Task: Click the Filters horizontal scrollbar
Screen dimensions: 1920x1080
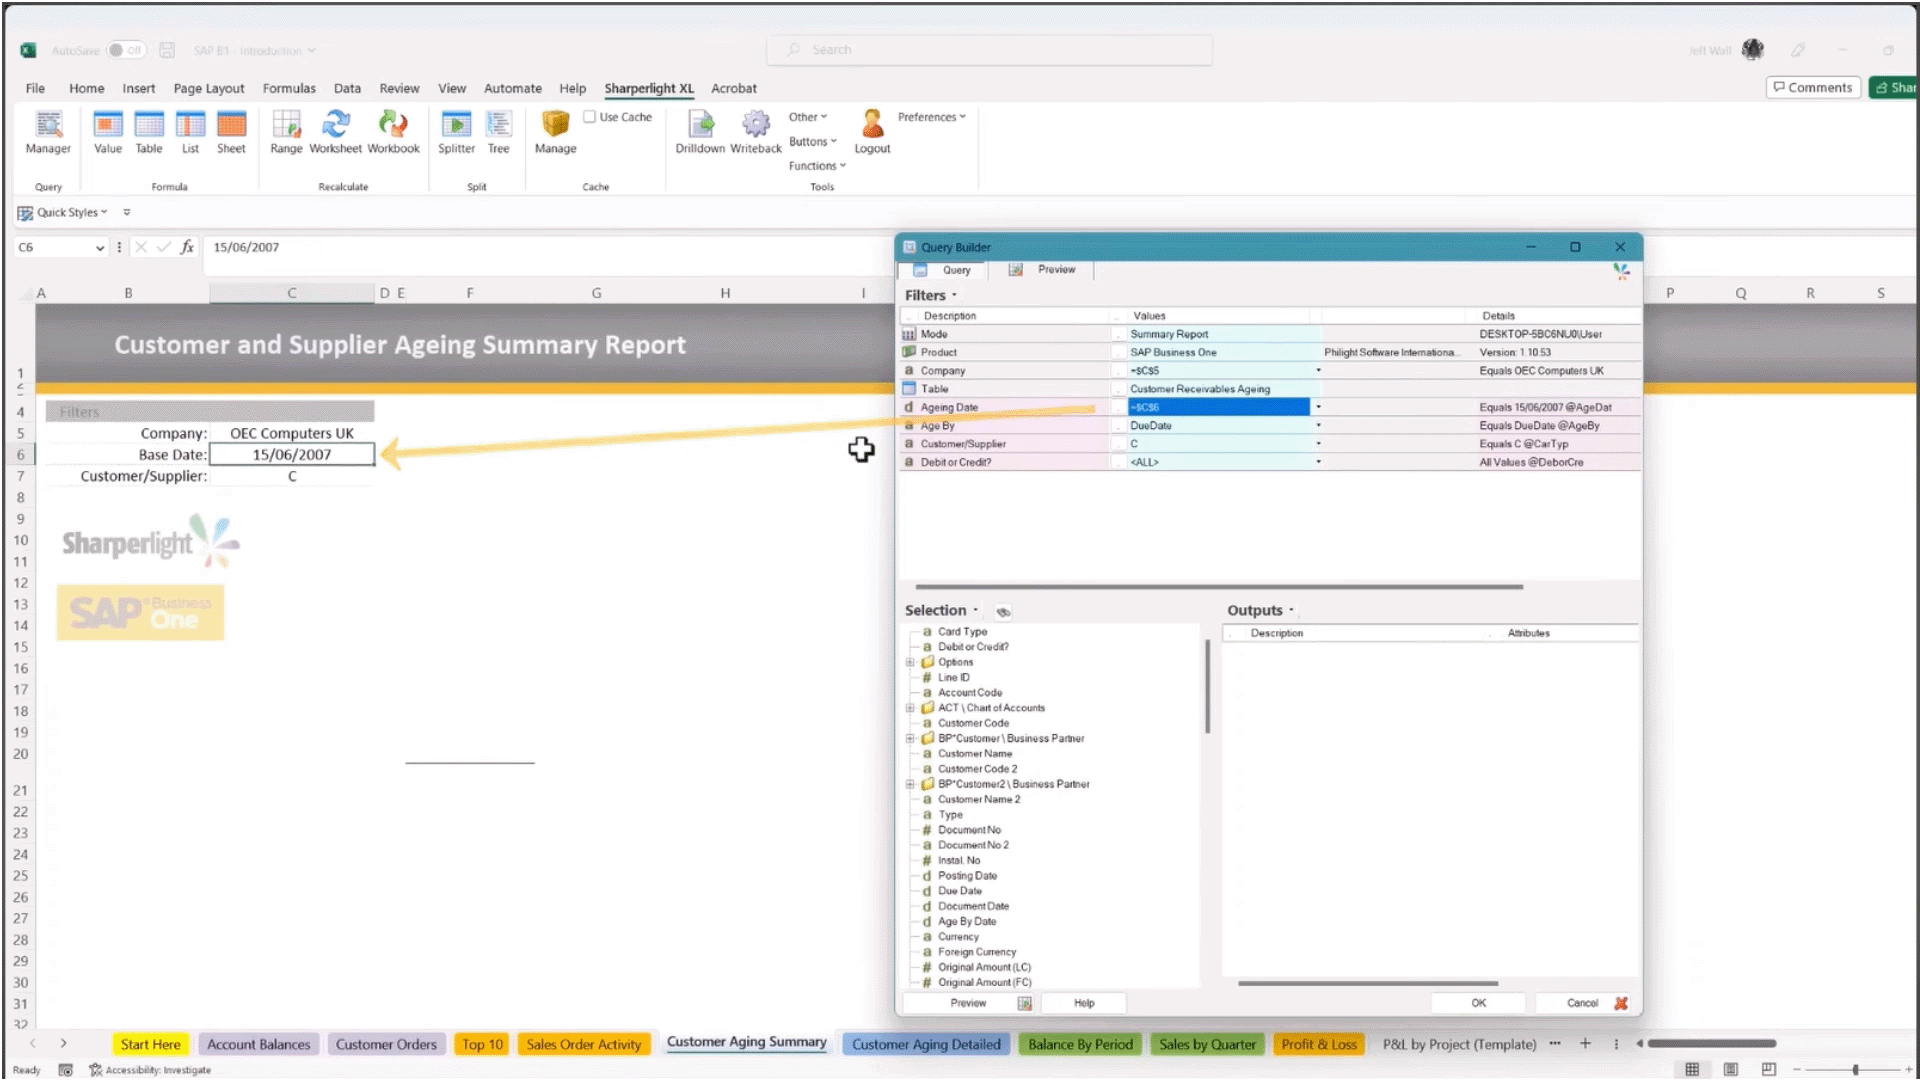Action: point(1219,587)
